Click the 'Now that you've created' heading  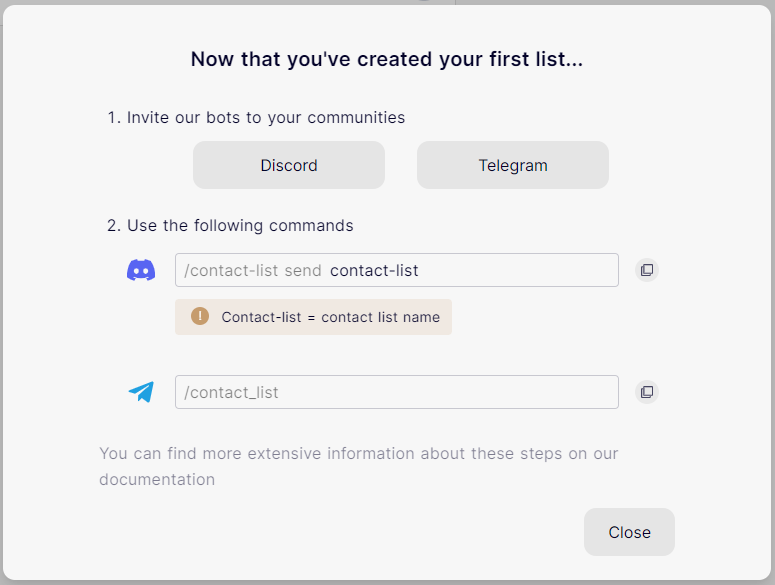click(x=387, y=60)
